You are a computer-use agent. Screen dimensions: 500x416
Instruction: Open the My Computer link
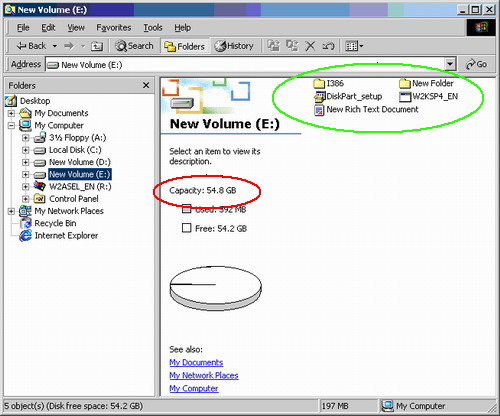194,388
